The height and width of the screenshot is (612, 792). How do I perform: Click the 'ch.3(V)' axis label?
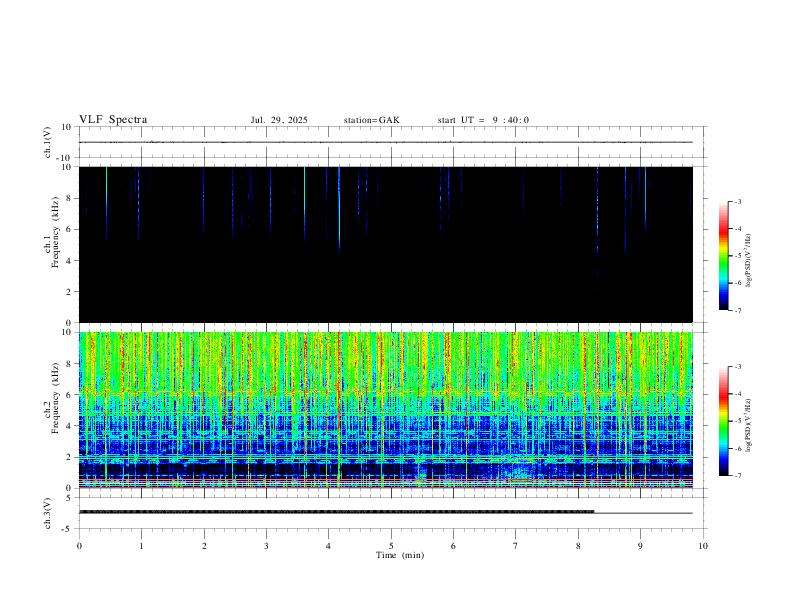point(48,513)
